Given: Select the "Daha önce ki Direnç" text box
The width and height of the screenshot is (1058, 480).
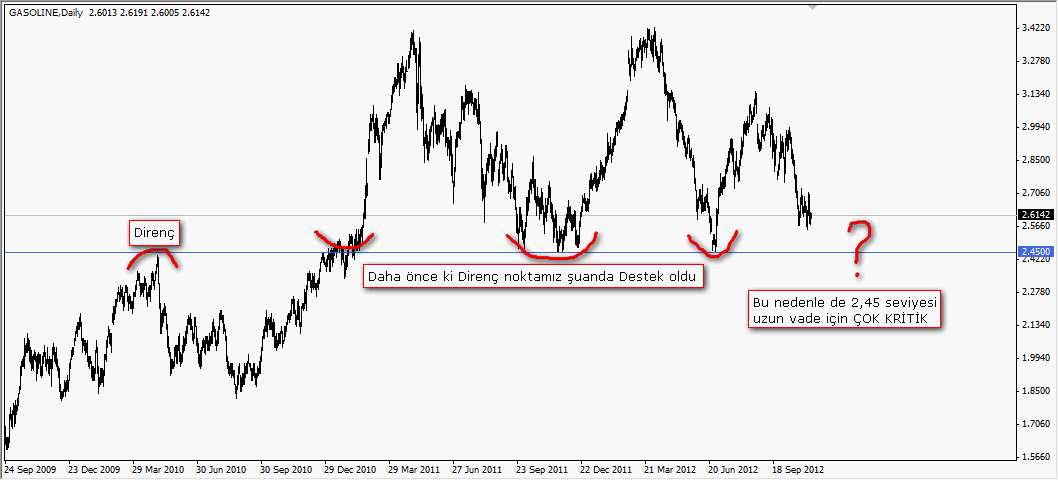Looking at the screenshot, I should [531, 275].
